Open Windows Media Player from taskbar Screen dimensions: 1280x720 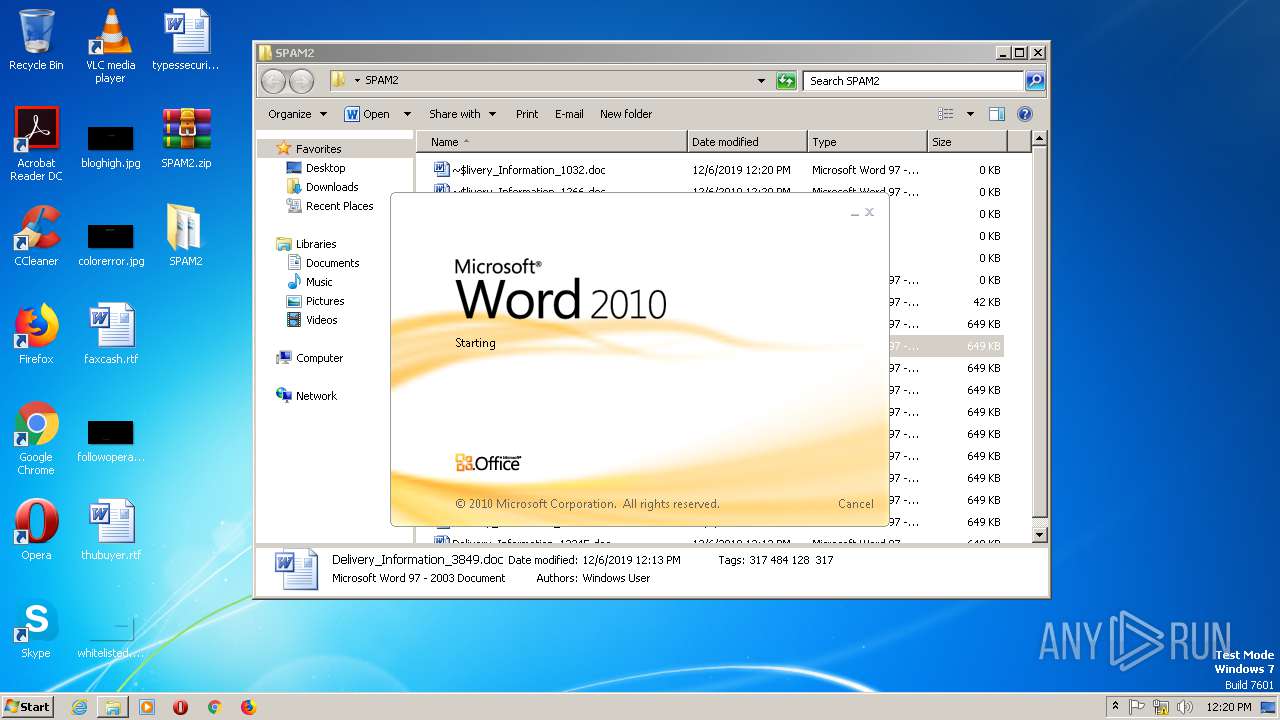tap(147, 707)
